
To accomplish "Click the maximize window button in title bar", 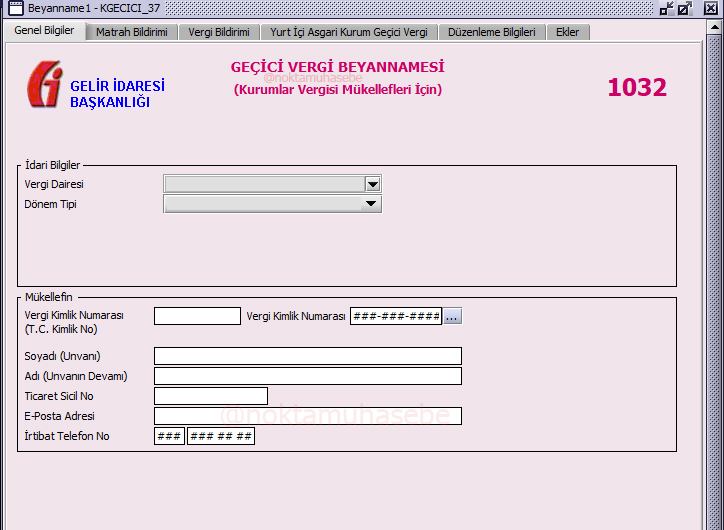I will pyautogui.click(x=685, y=8).
